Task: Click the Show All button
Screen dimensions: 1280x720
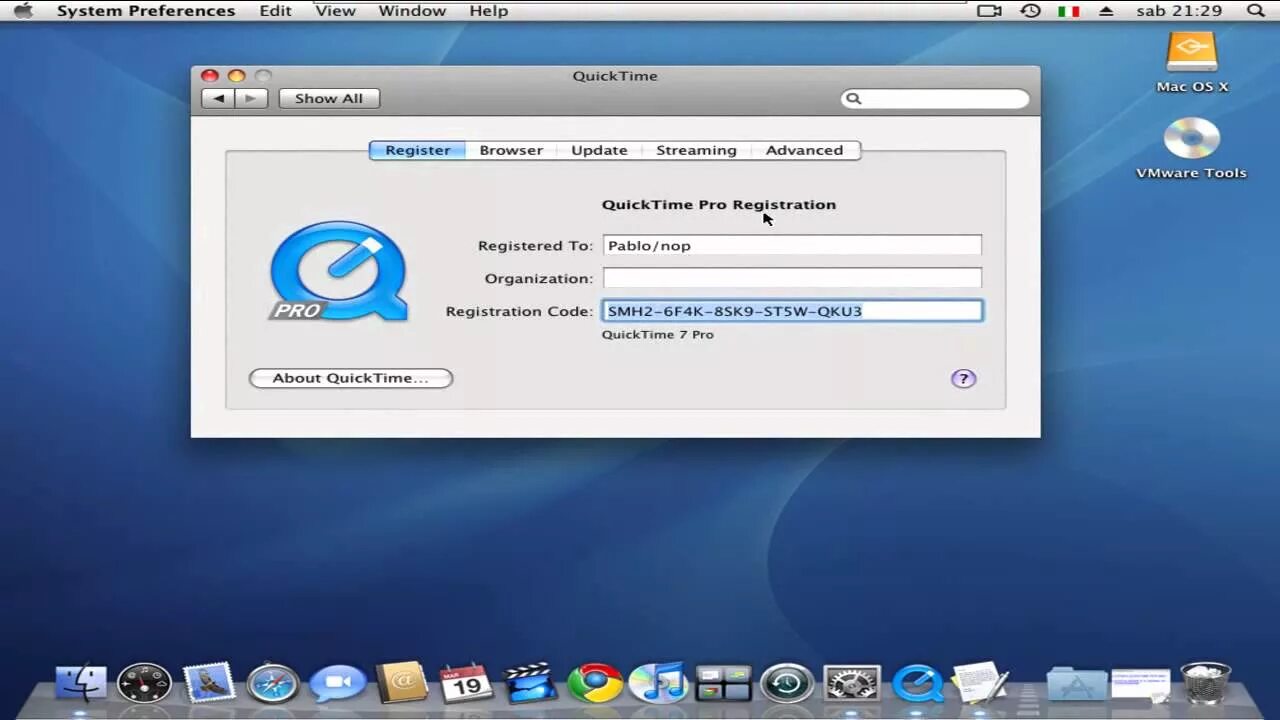Action: click(x=329, y=98)
